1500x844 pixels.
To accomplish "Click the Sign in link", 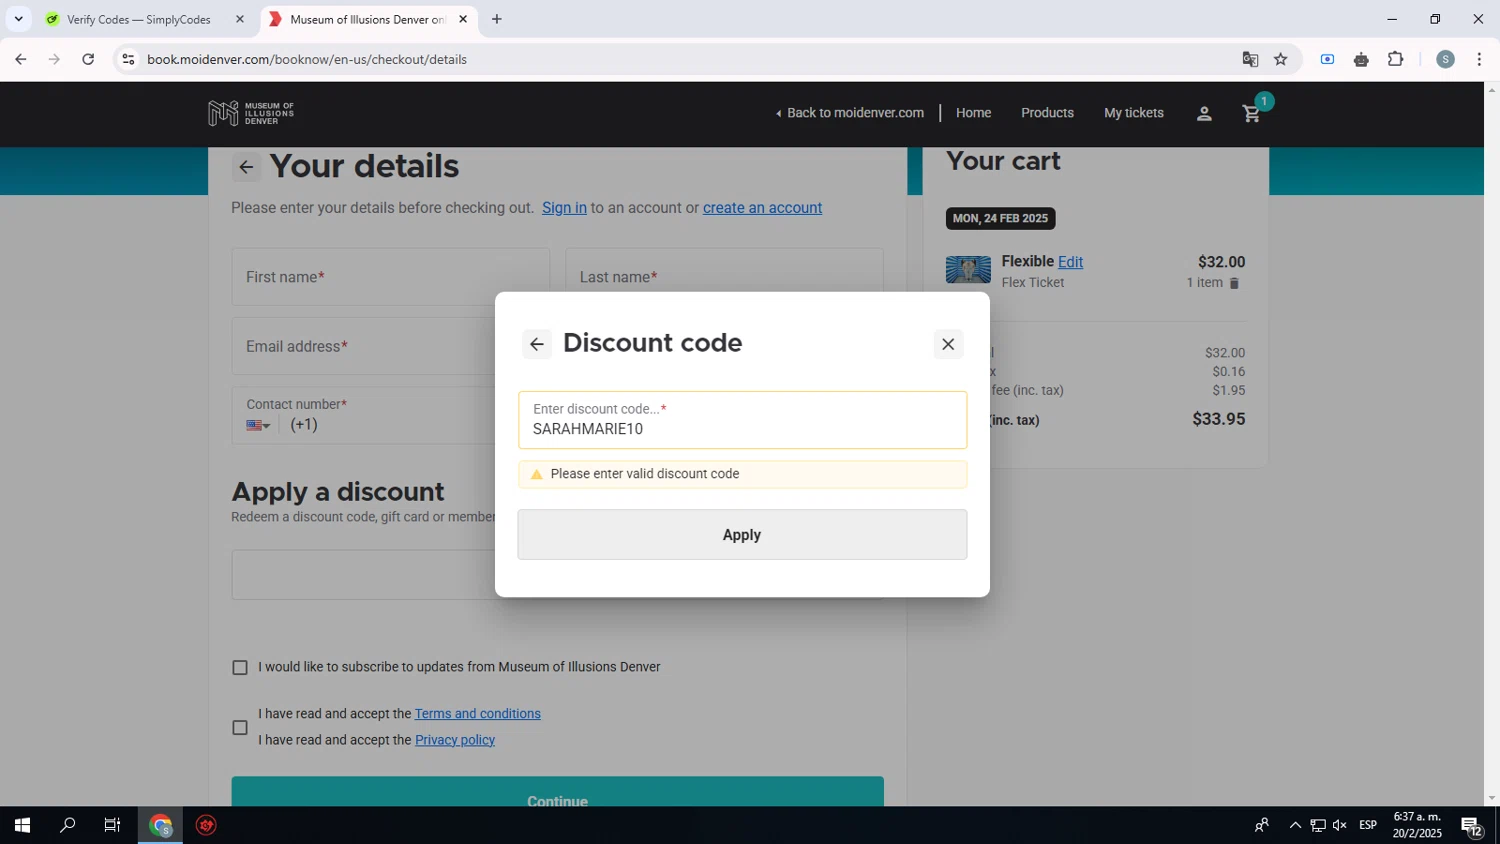I will point(564,208).
